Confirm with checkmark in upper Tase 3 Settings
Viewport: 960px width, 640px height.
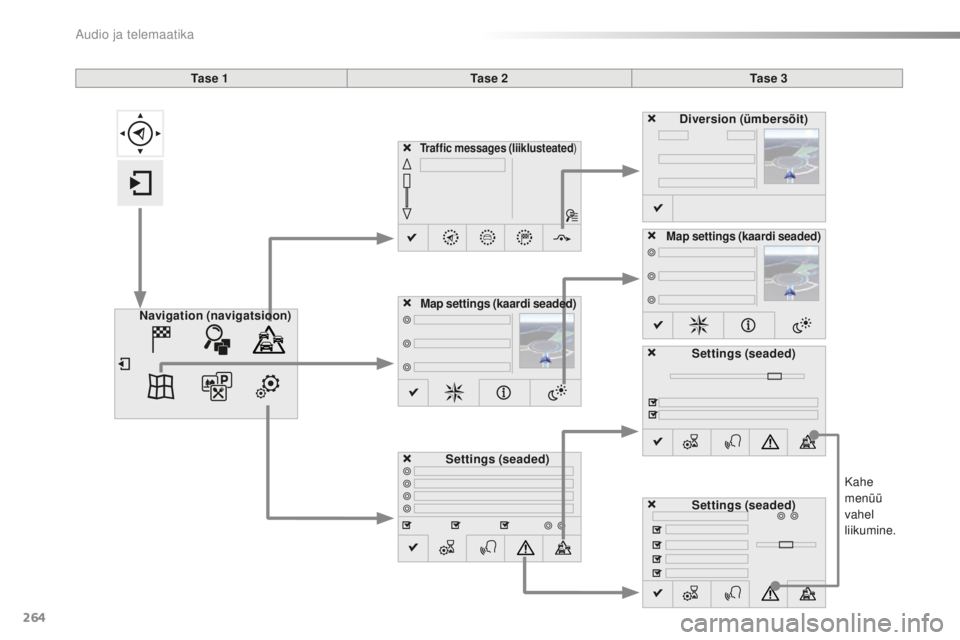click(x=658, y=442)
